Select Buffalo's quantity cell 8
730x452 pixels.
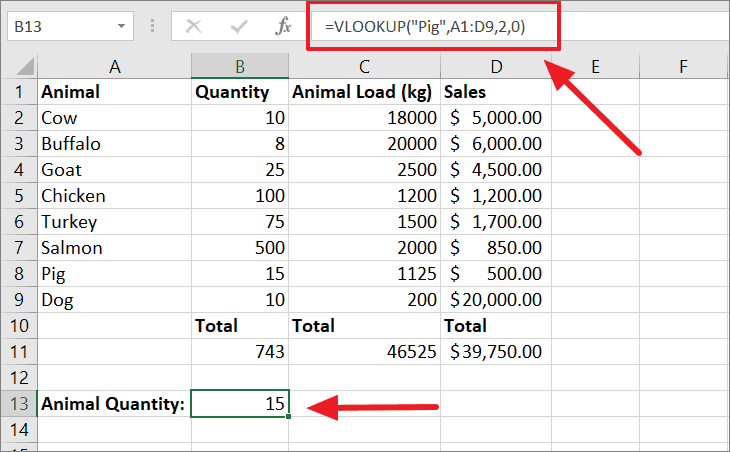pyautogui.click(x=240, y=144)
